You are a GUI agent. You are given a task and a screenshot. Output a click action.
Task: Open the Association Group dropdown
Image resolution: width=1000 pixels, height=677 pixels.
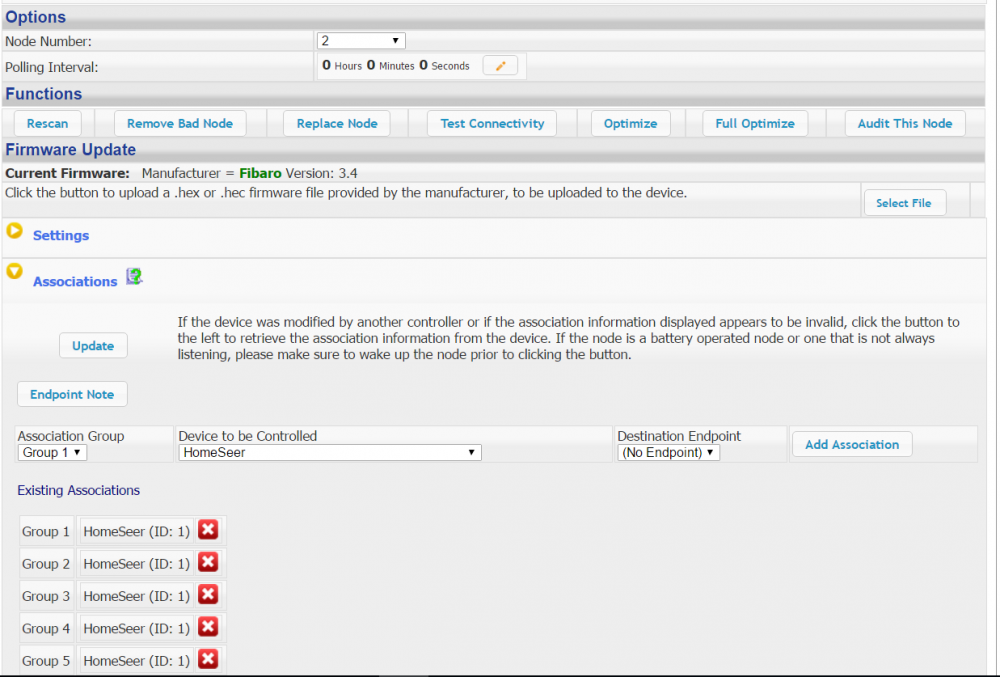(53, 453)
